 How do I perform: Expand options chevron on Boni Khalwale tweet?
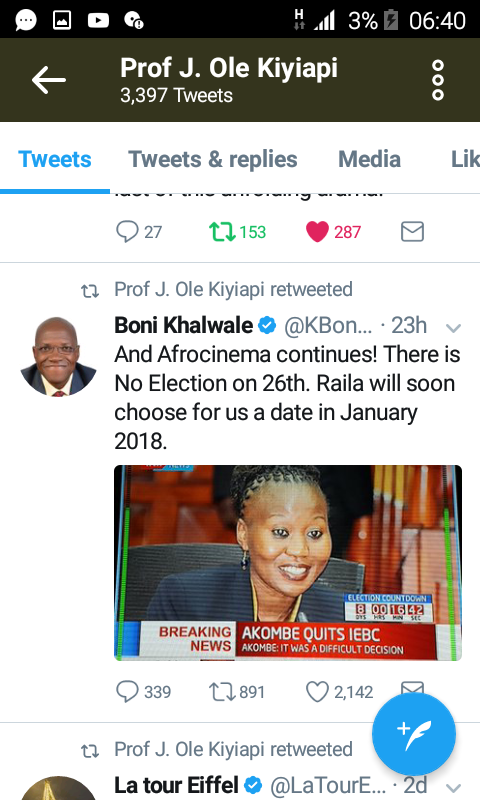[453, 328]
